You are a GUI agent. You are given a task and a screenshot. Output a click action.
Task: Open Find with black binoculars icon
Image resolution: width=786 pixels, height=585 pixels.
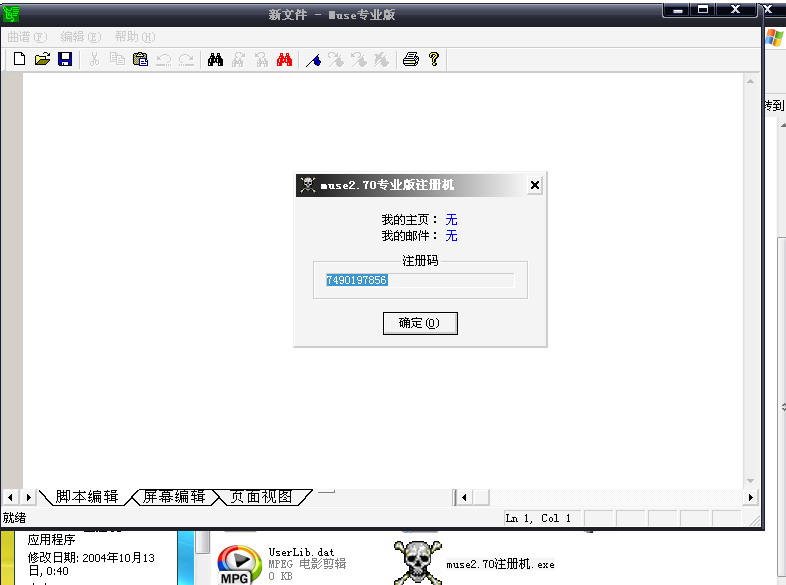pos(216,60)
